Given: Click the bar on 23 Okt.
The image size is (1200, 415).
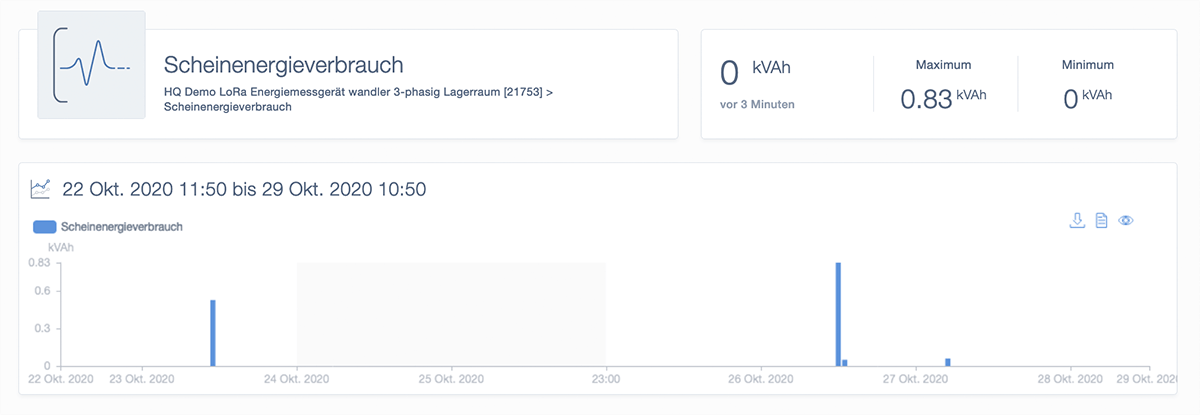Looking at the screenshot, I should pyautogui.click(x=213, y=332).
